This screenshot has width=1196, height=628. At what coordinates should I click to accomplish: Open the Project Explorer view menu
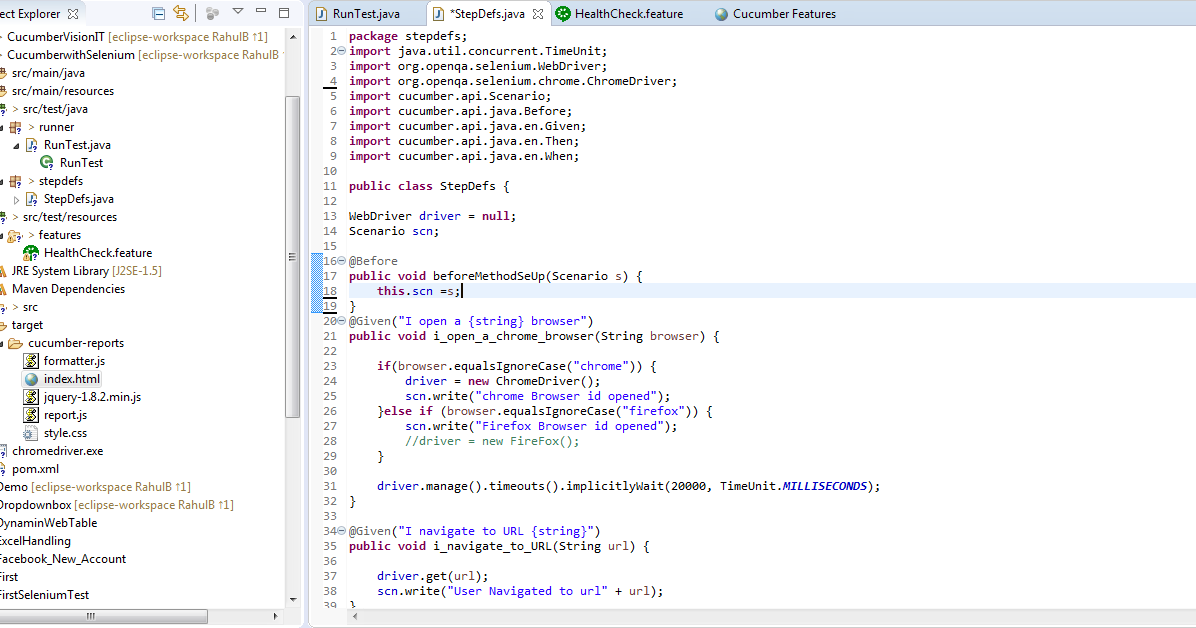coord(236,13)
